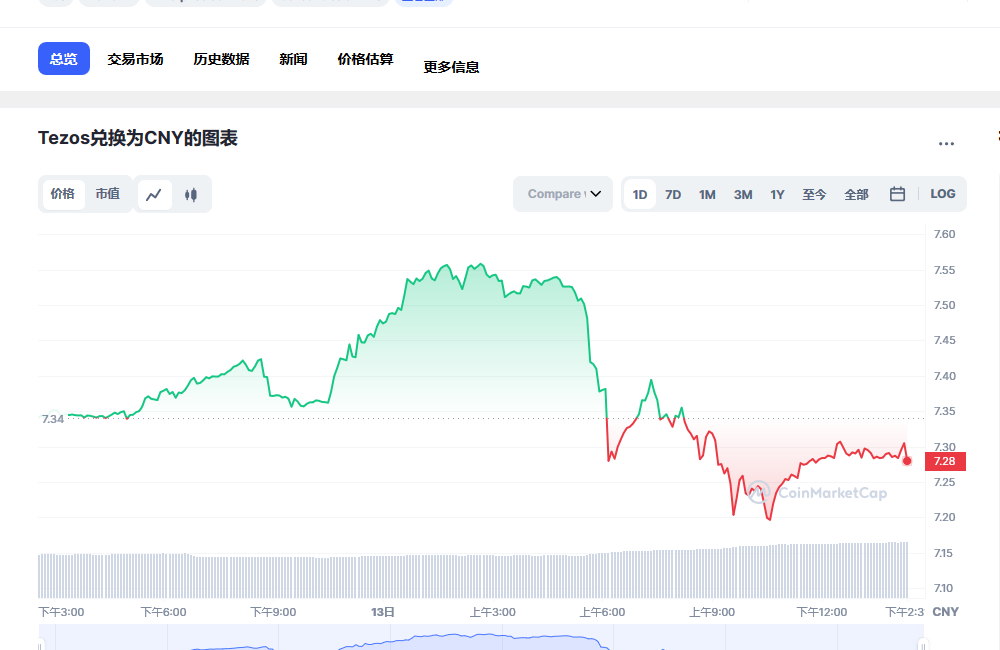Click the 上午6:00 time axis label

(602, 612)
